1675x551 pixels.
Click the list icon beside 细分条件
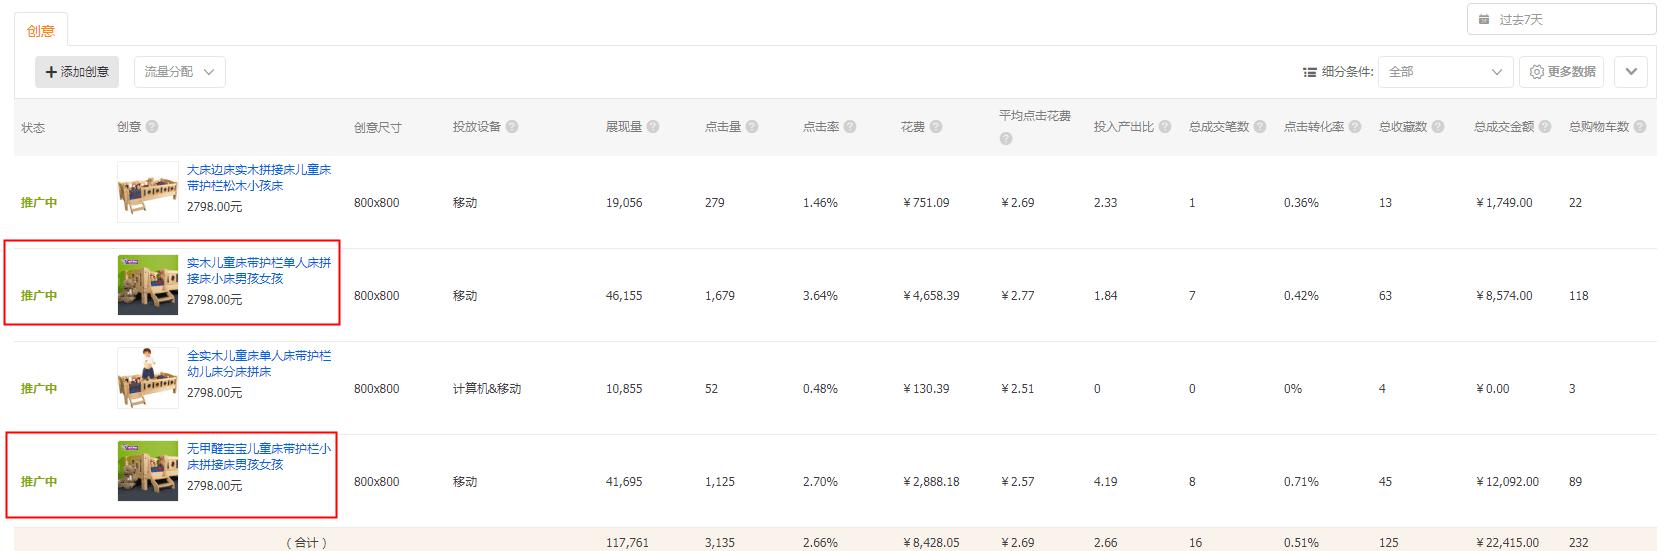pos(1310,72)
